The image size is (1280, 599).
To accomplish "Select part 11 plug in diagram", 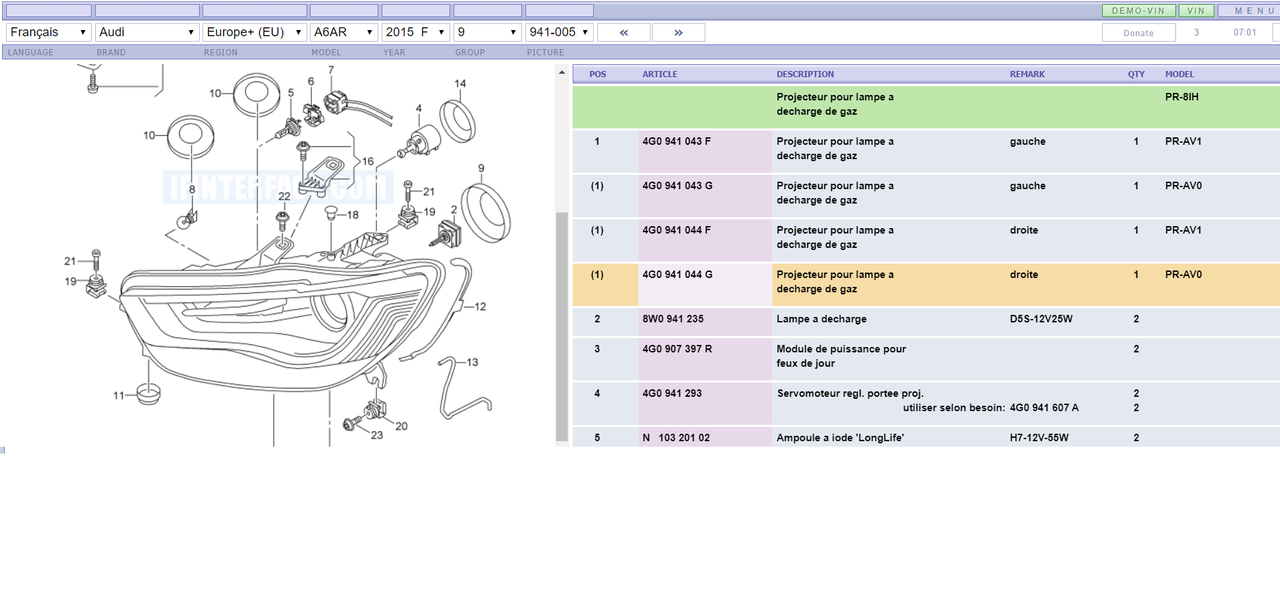I will [148, 393].
